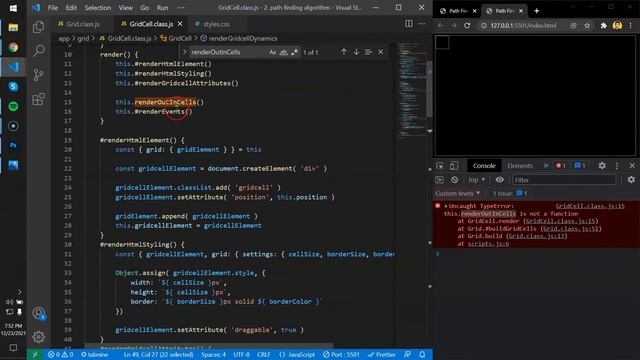Toggle Use Regular Expression in find widget

point(294,52)
